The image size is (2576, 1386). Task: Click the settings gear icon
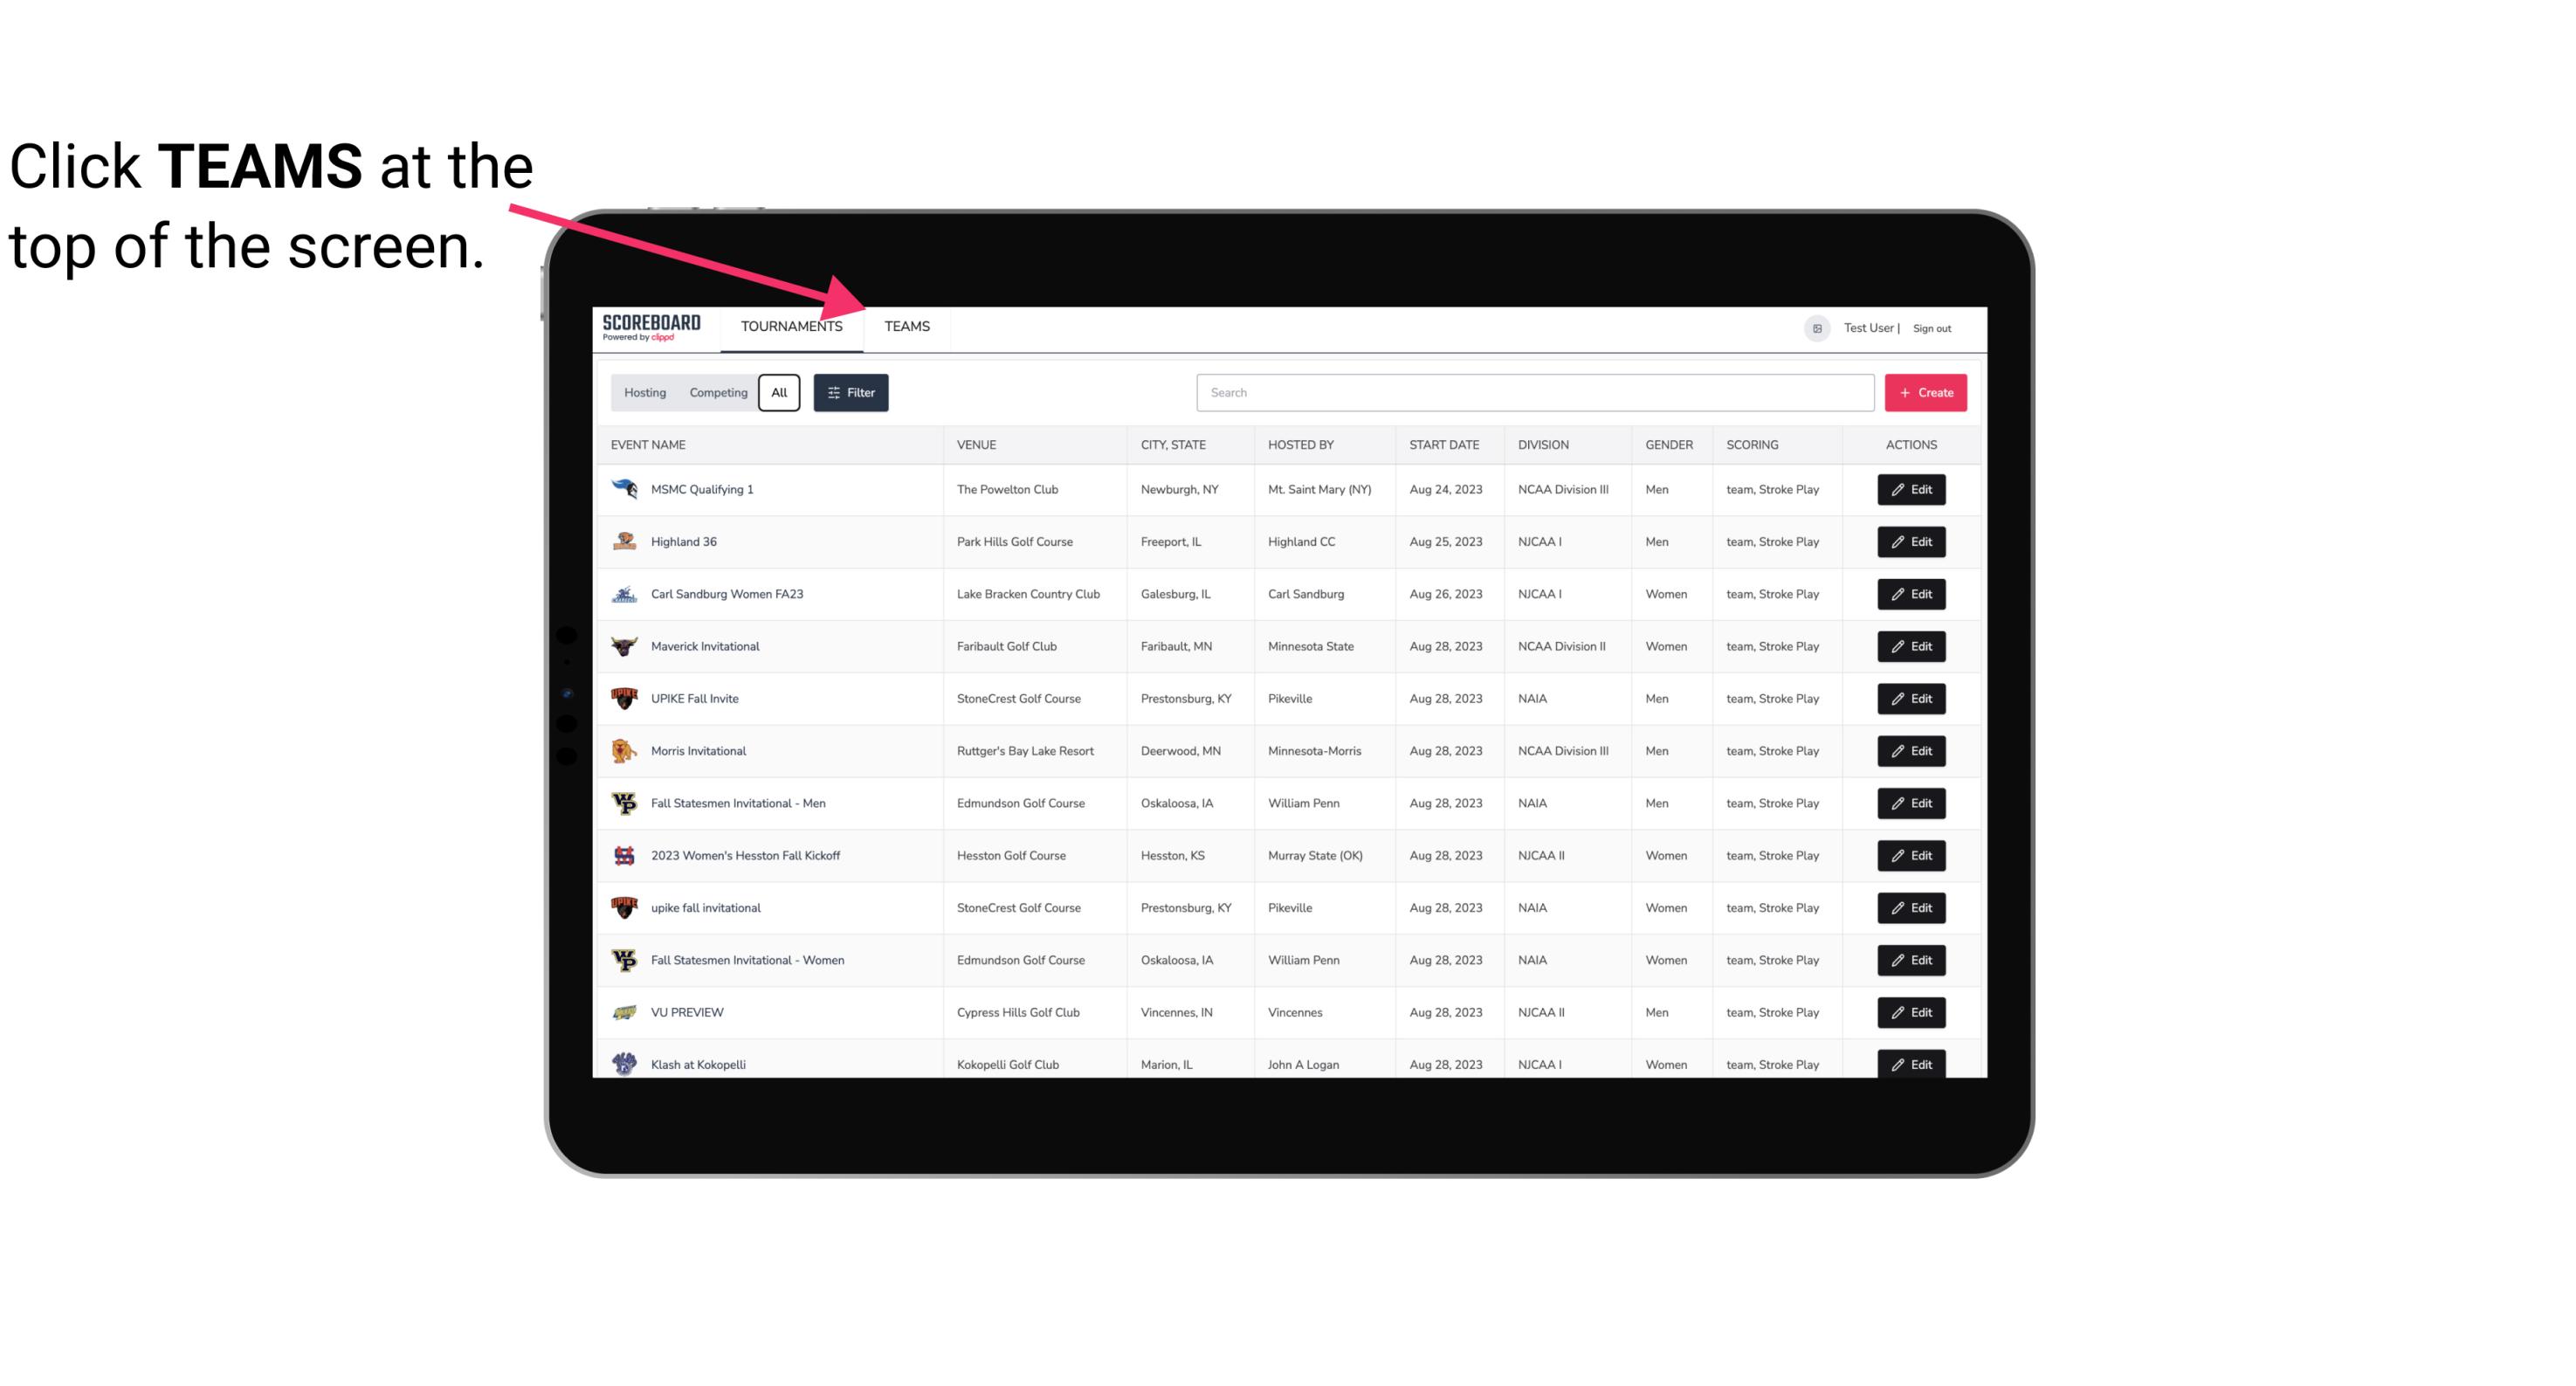click(1814, 326)
